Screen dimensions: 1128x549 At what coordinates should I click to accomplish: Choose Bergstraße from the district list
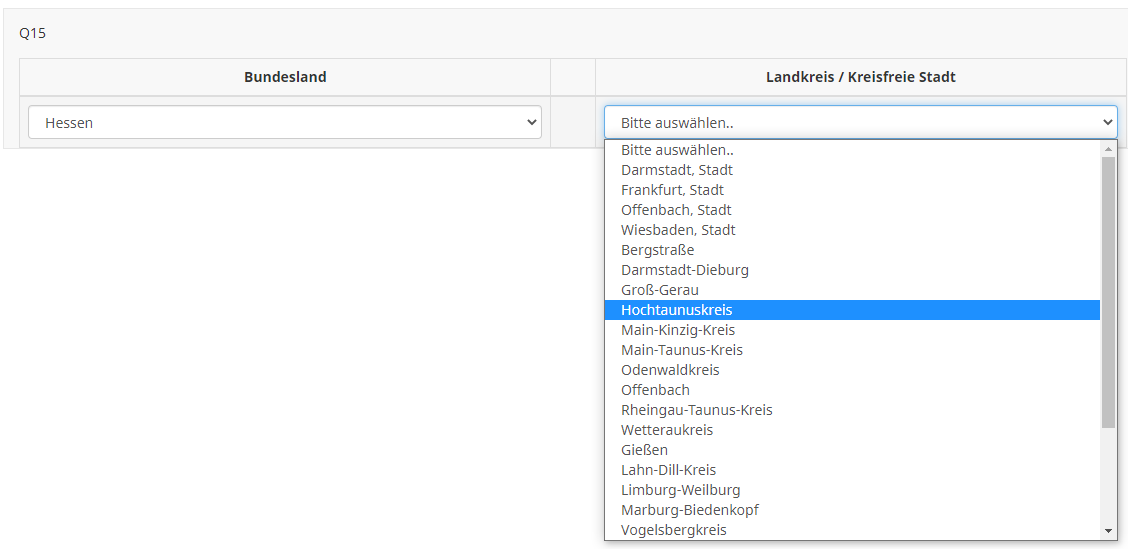click(x=657, y=250)
